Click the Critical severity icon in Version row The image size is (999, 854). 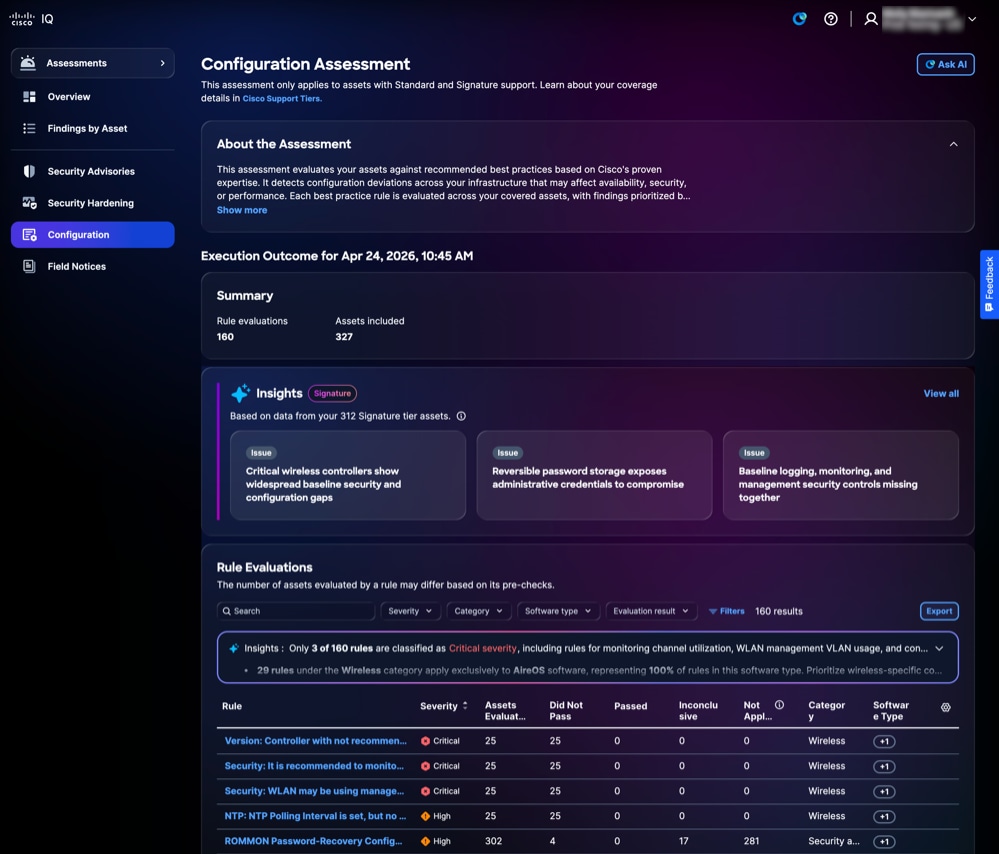[425, 741]
